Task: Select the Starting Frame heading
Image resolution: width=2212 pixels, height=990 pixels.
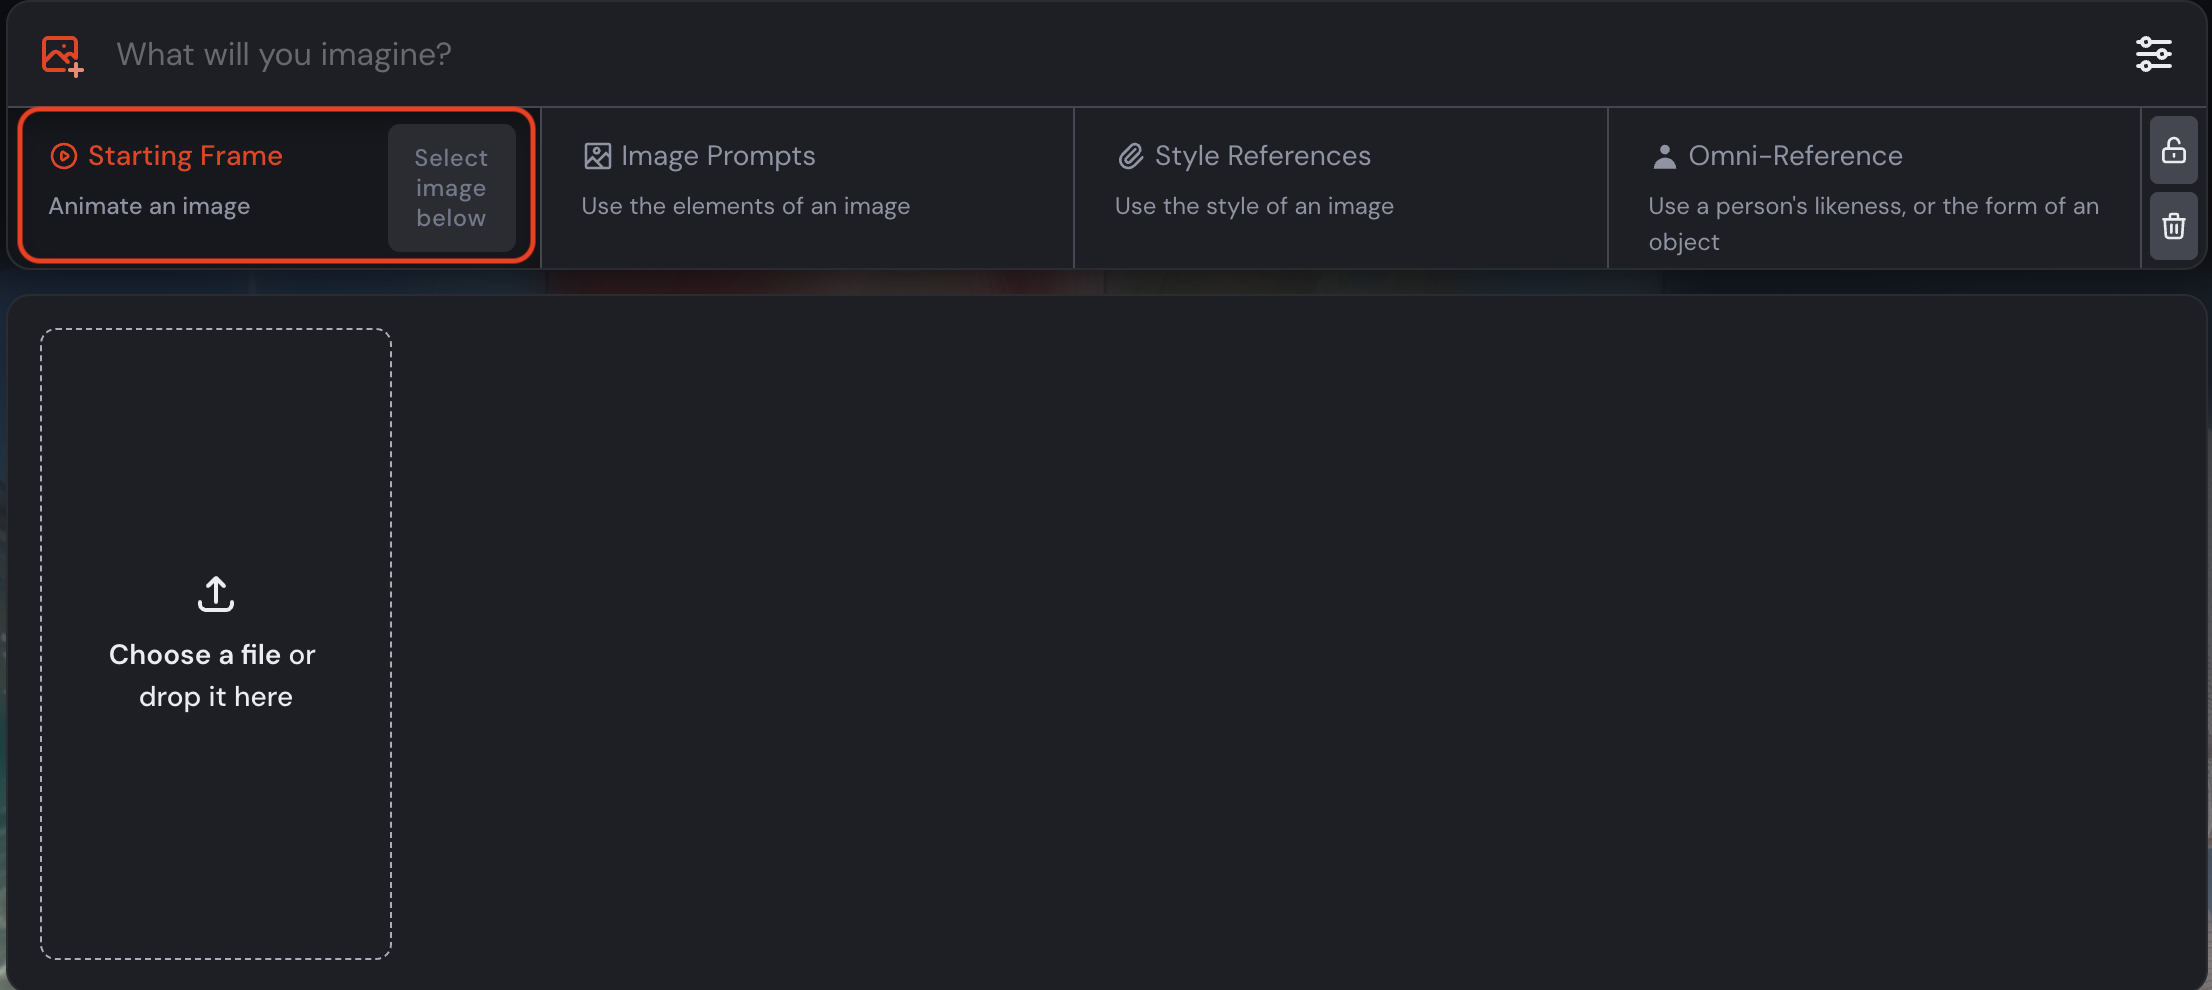Action: pyautogui.click(x=185, y=156)
